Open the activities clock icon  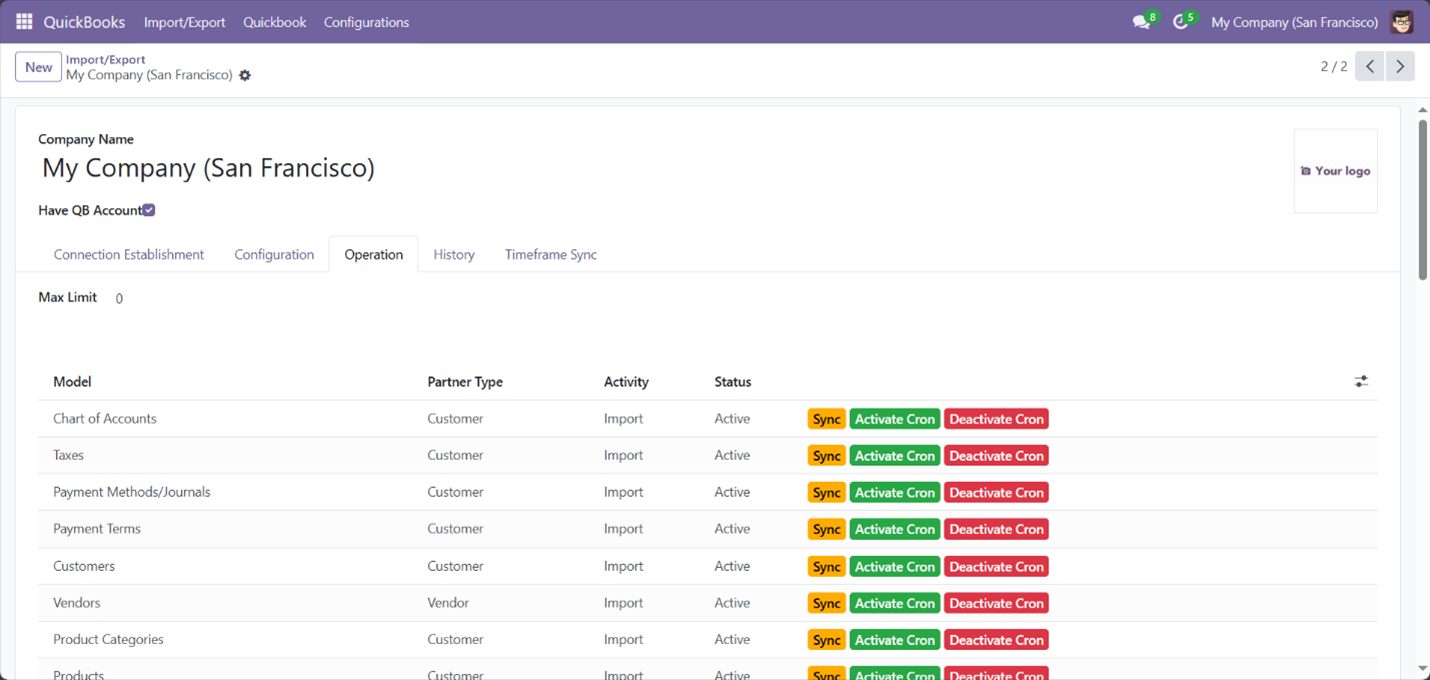pyautogui.click(x=1180, y=21)
